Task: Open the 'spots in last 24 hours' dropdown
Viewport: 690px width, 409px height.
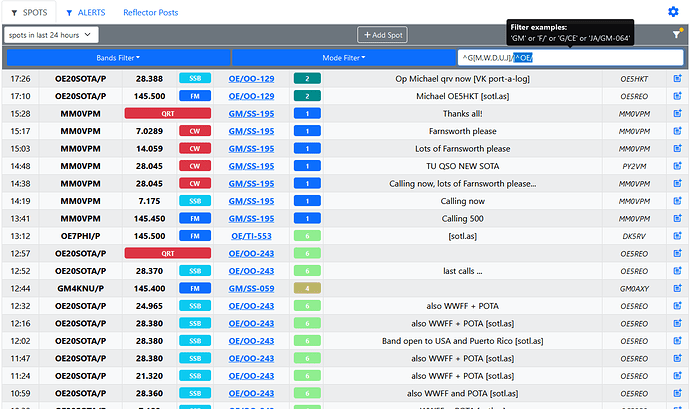Action: coord(51,35)
